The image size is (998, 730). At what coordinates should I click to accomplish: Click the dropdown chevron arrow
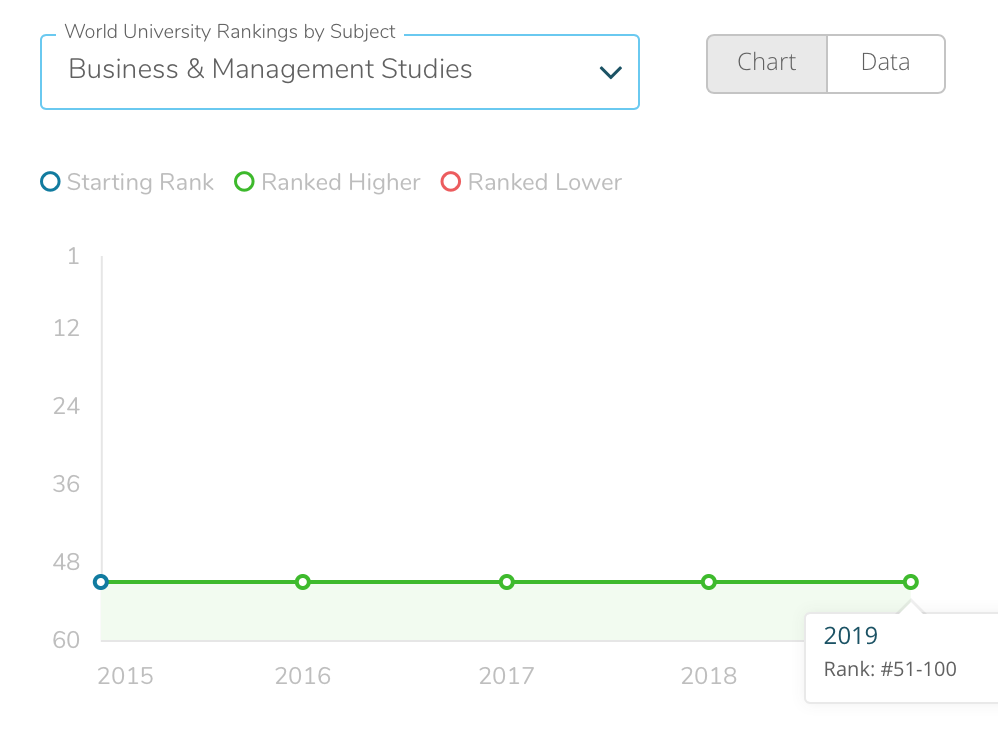coord(610,73)
